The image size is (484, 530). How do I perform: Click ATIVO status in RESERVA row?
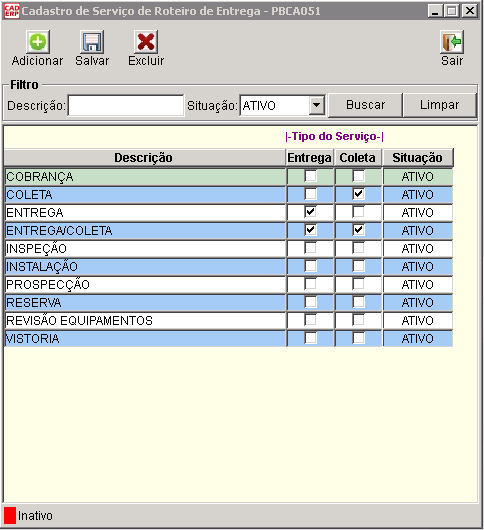coord(418,303)
